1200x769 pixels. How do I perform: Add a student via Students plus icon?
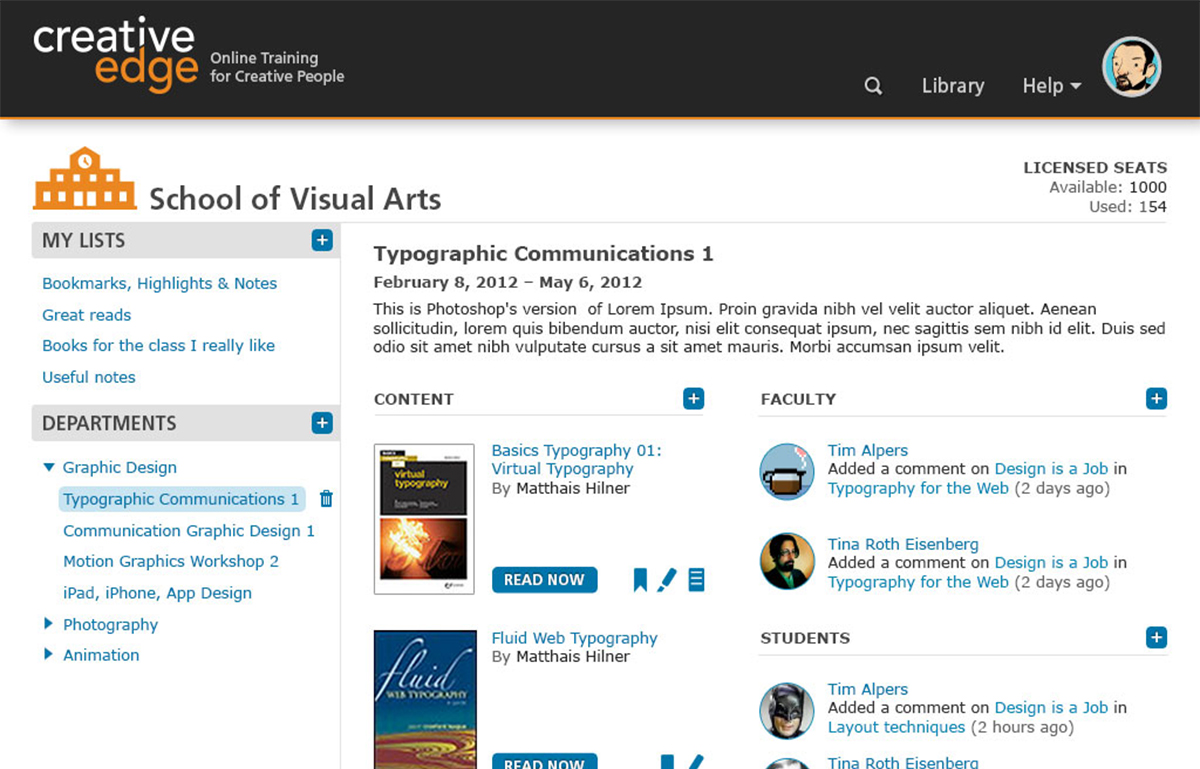(1156, 637)
